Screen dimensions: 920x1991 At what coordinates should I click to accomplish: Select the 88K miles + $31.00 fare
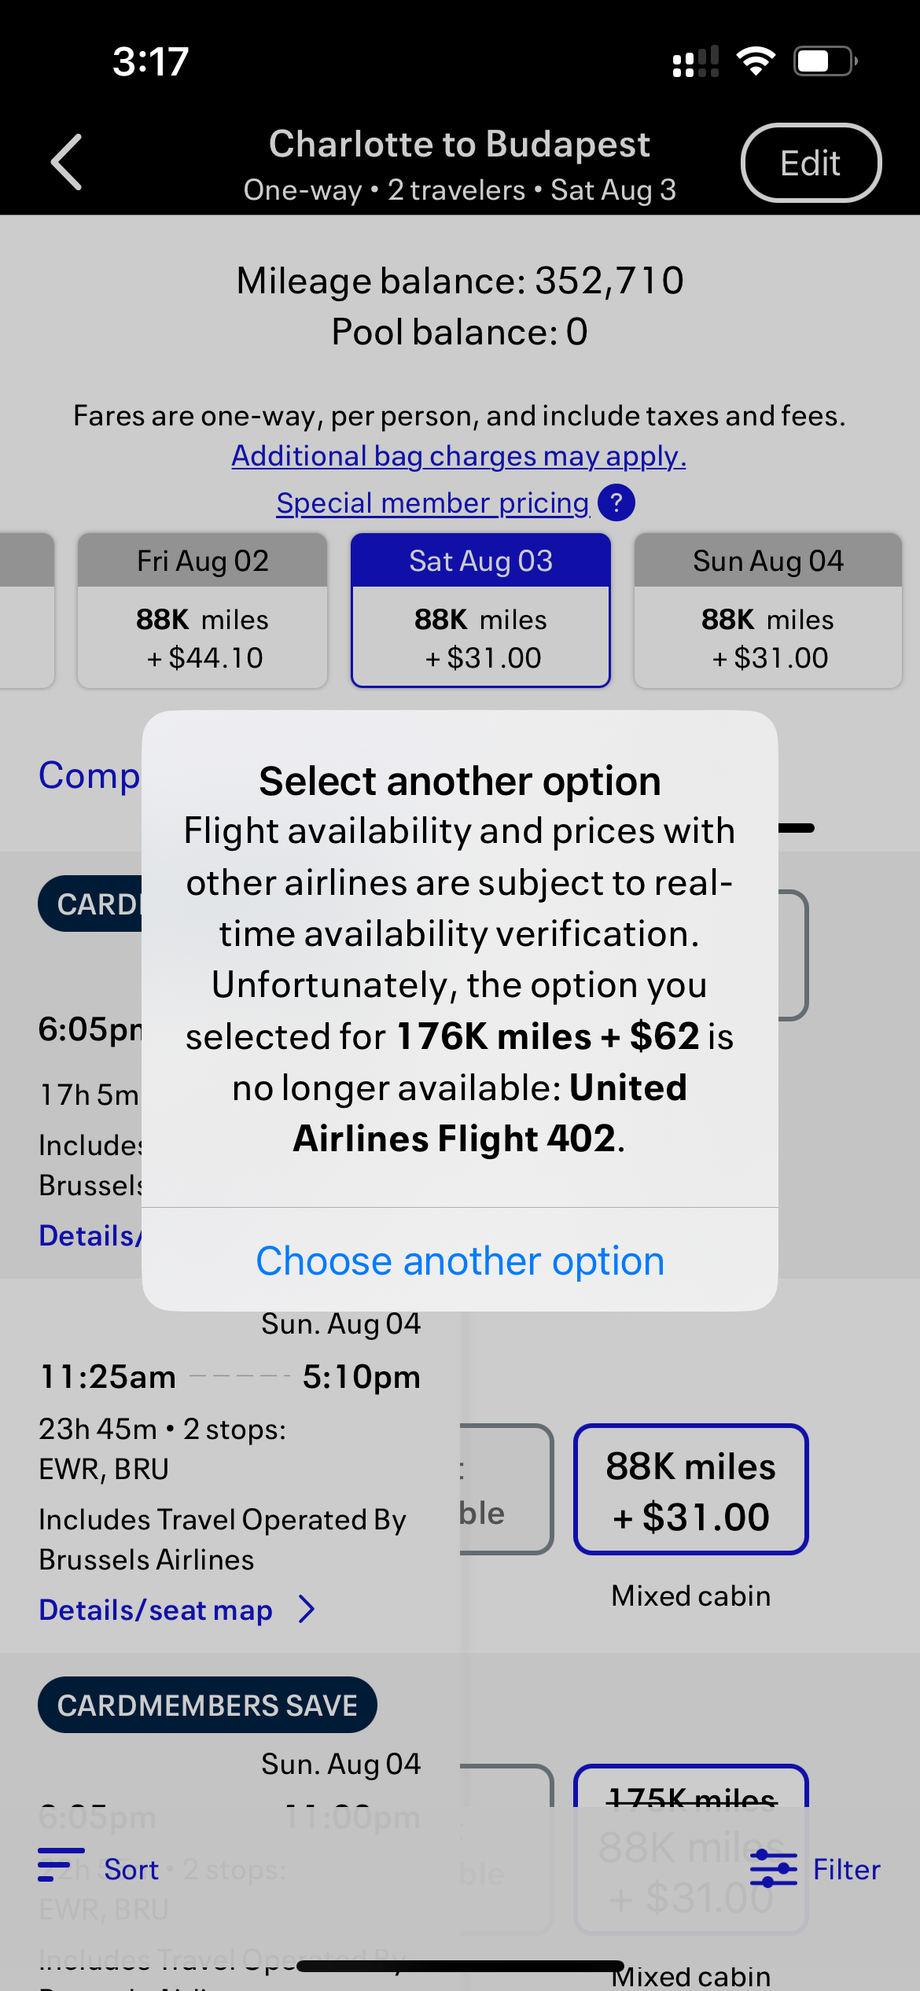click(x=690, y=1490)
